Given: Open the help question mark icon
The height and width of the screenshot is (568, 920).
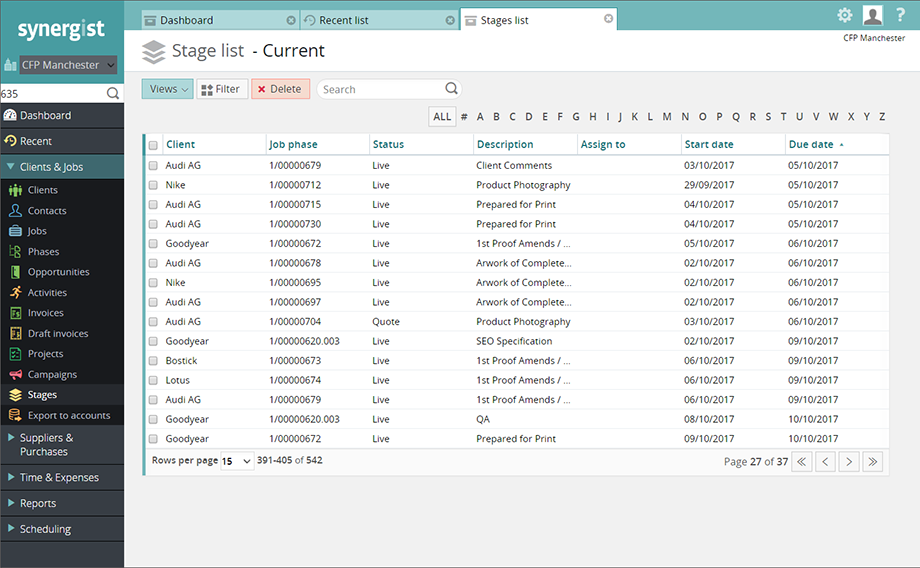Looking at the screenshot, I should click(x=900, y=15).
